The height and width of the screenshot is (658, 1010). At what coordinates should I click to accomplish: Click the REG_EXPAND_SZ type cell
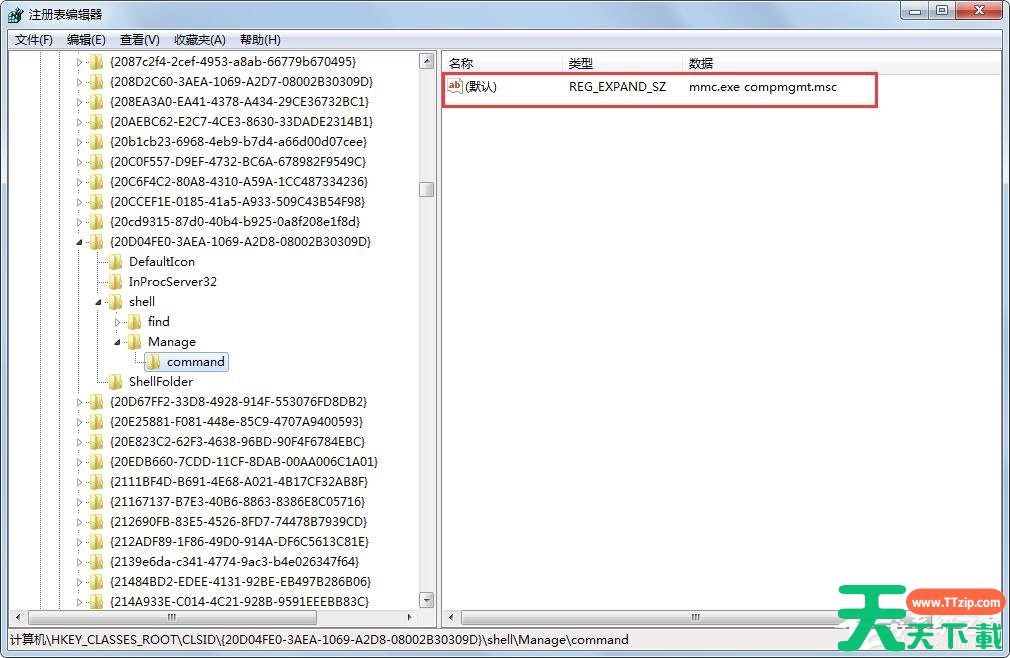coord(617,86)
